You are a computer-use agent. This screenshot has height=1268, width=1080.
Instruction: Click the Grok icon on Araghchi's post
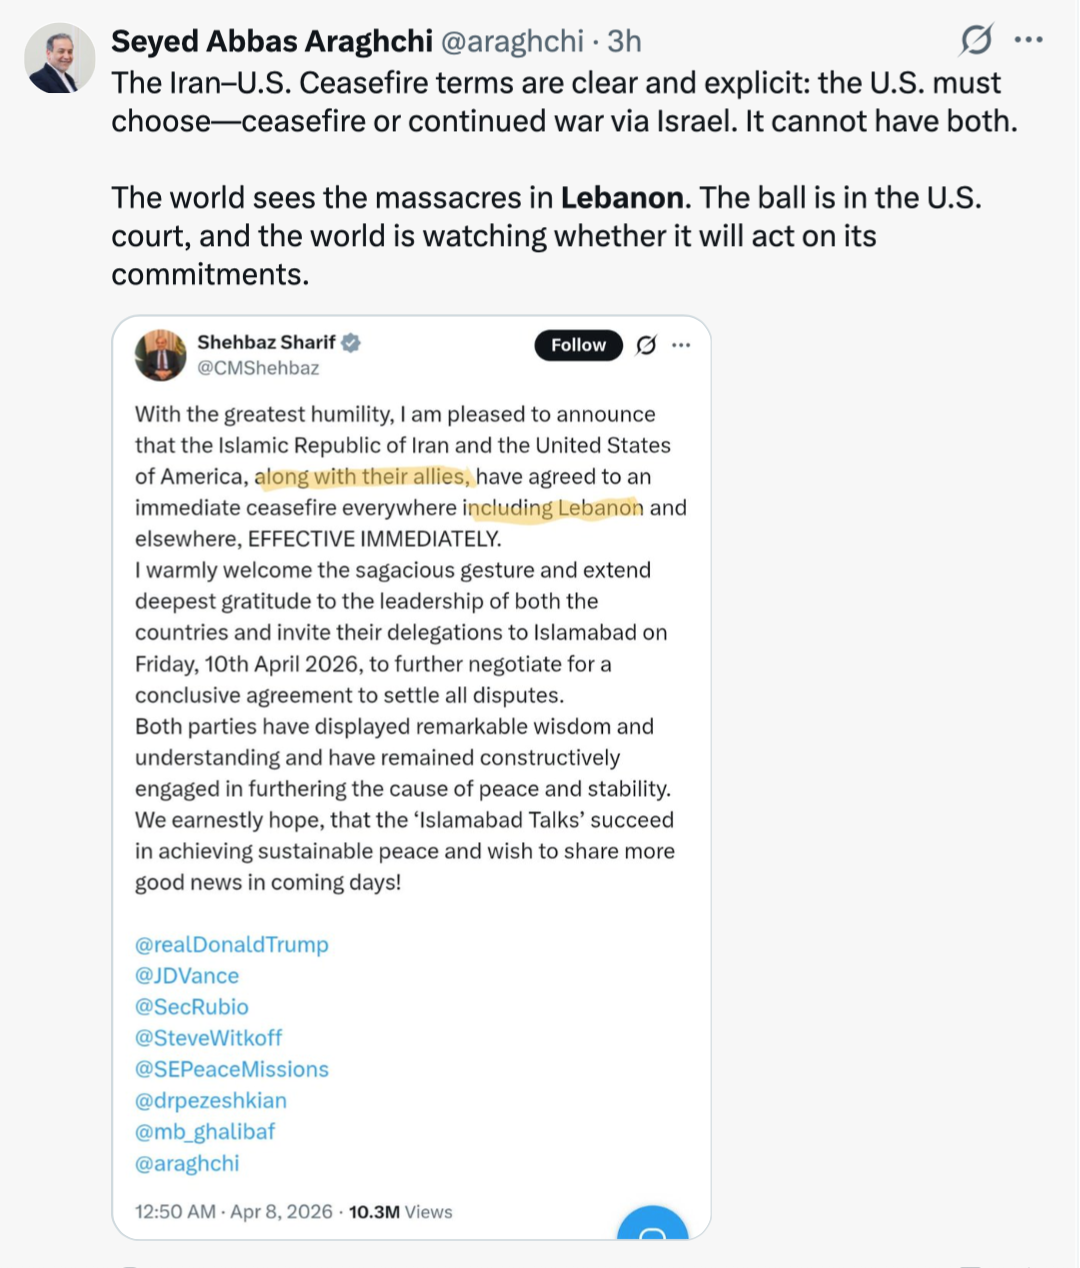(976, 40)
